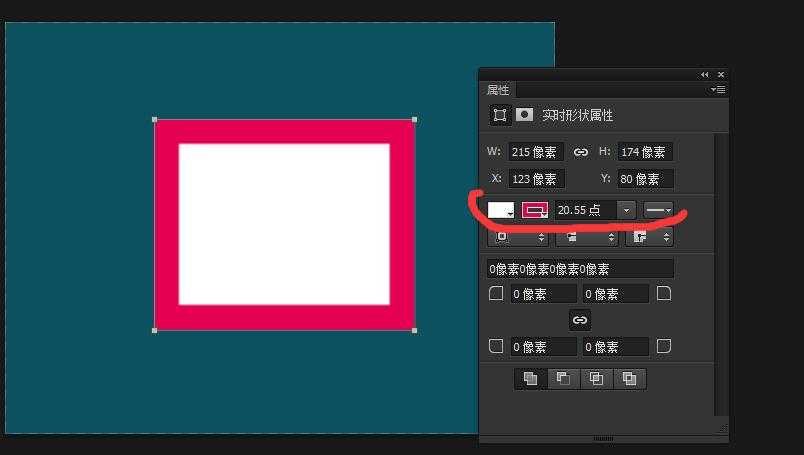
Task: Click the stroke width field 20.55 点
Action: pos(586,210)
